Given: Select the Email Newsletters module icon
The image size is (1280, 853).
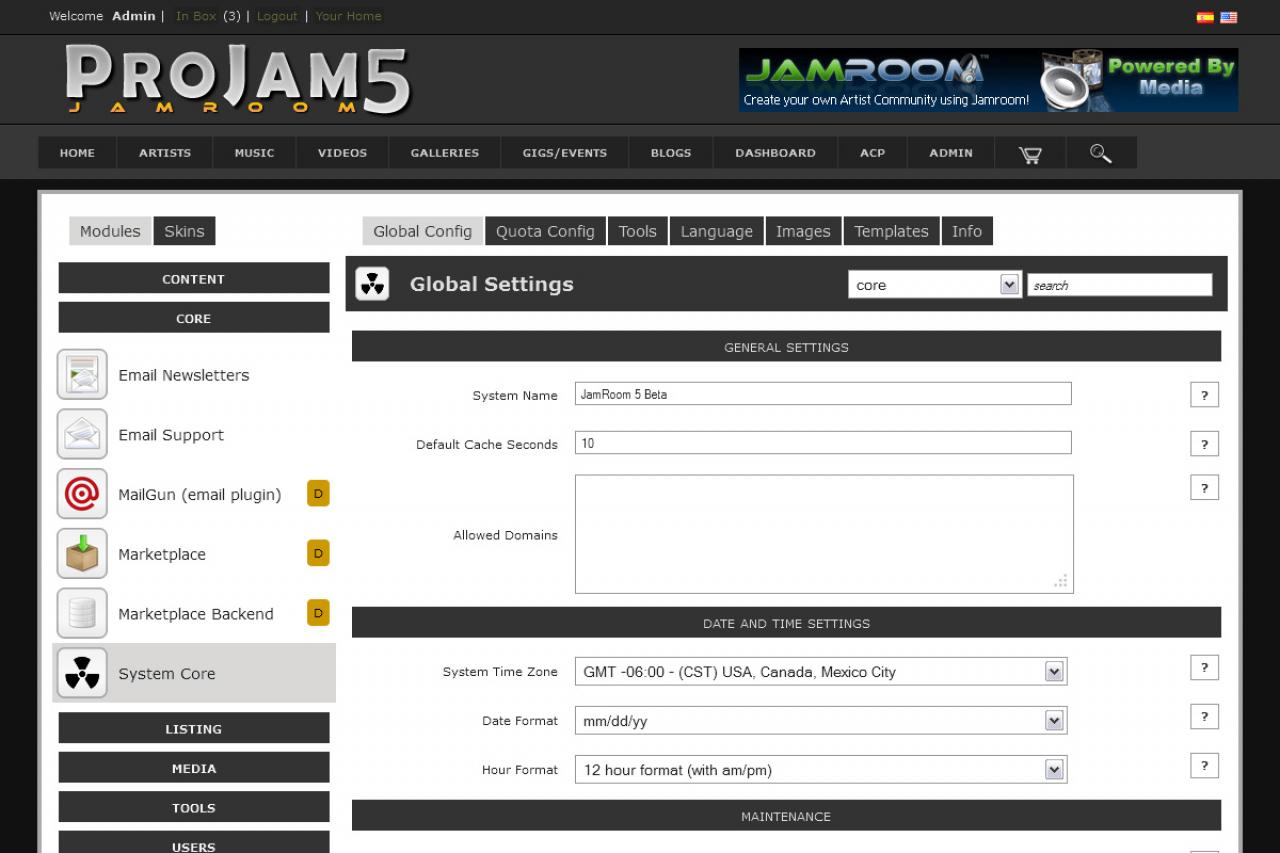Looking at the screenshot, I should click(82, 374).
